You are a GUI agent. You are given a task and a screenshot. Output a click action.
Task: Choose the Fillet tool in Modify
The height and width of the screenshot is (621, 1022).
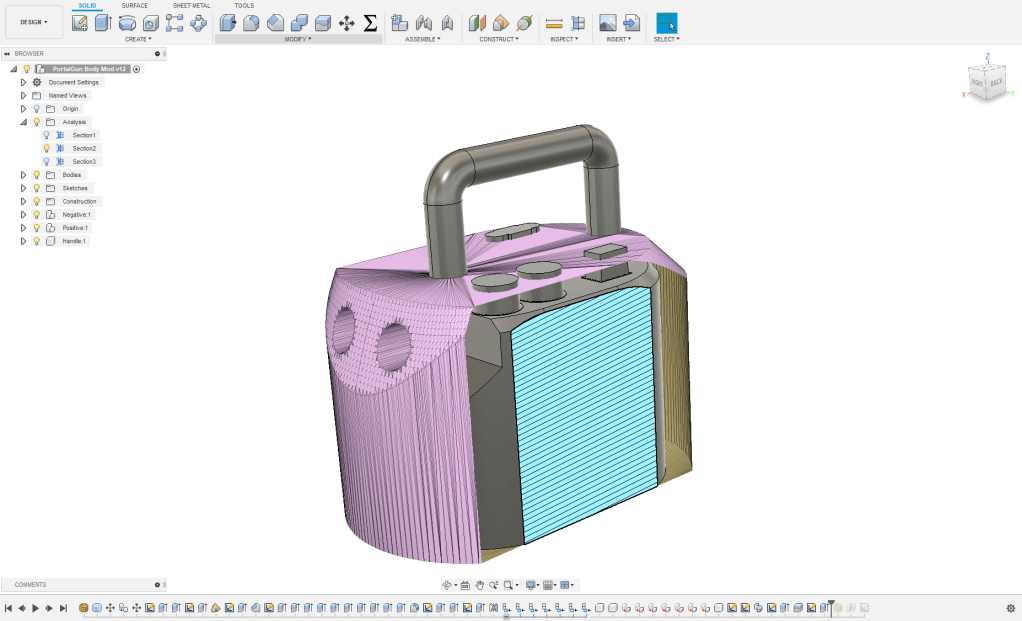(251, 23)
